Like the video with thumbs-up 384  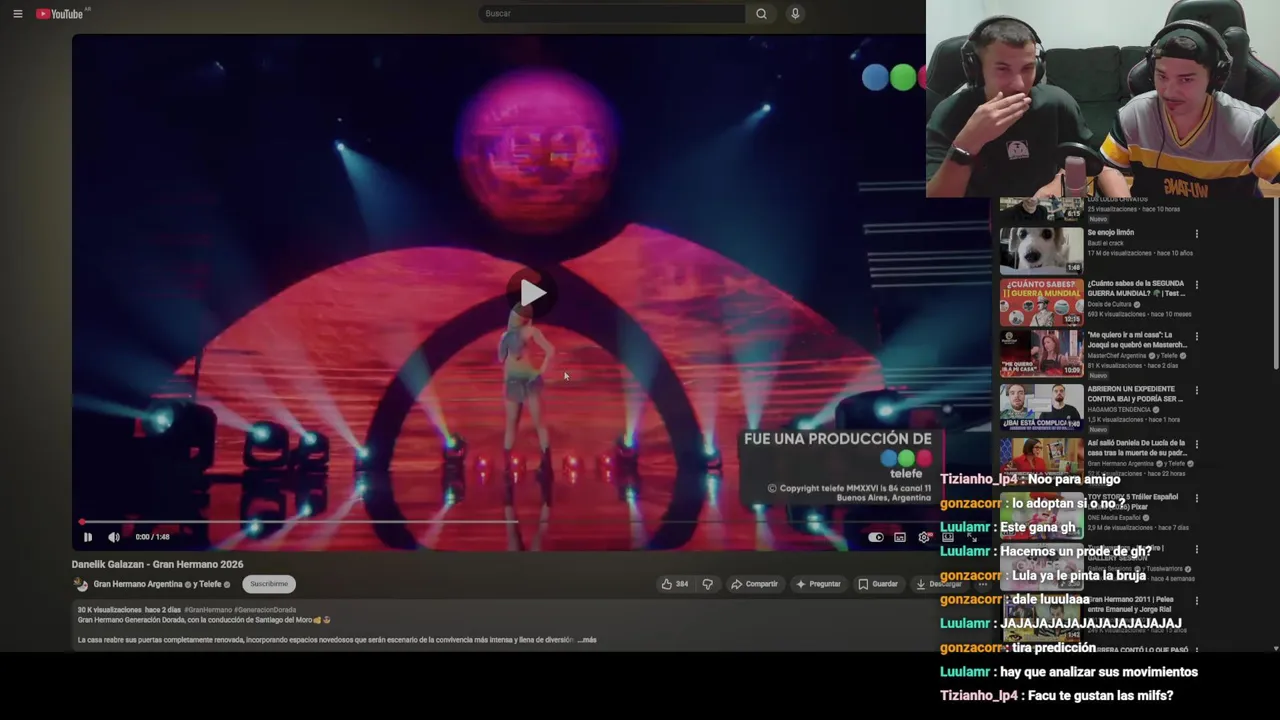click(675, 584)
